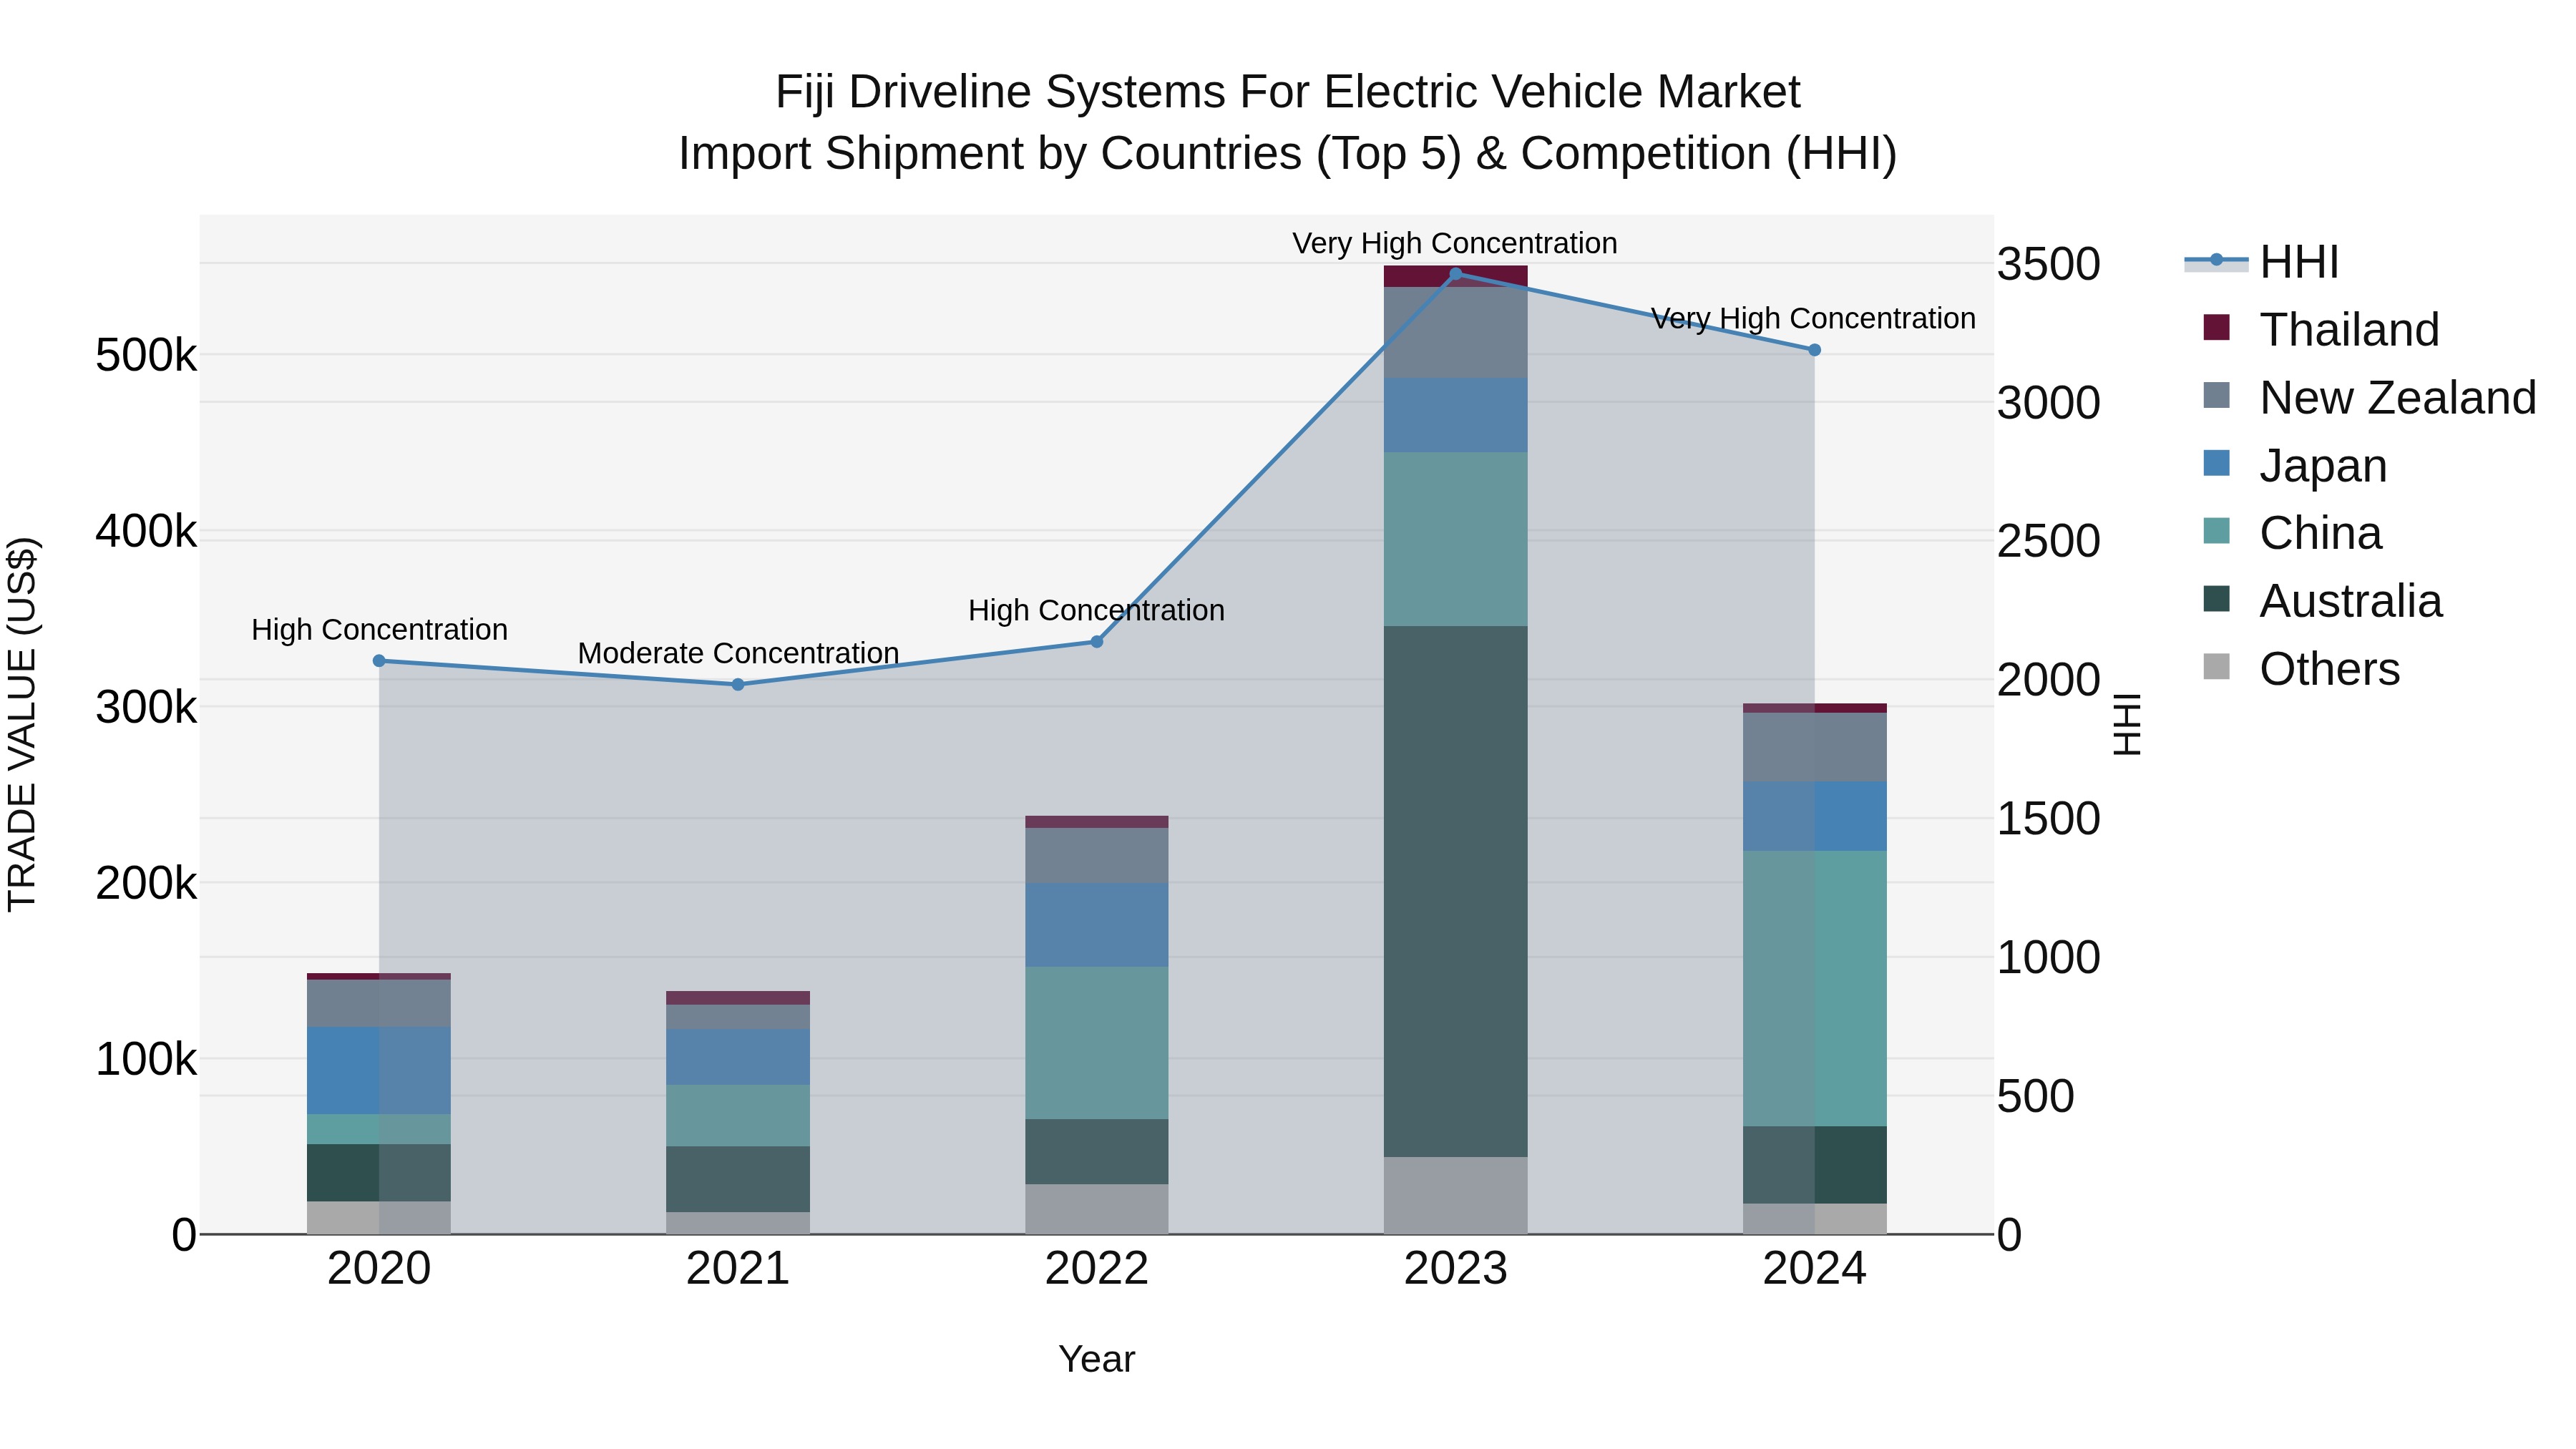Click the 2020 Japan bar segment
This screenshot has width=2576, height=1449.
[379, 1071]
